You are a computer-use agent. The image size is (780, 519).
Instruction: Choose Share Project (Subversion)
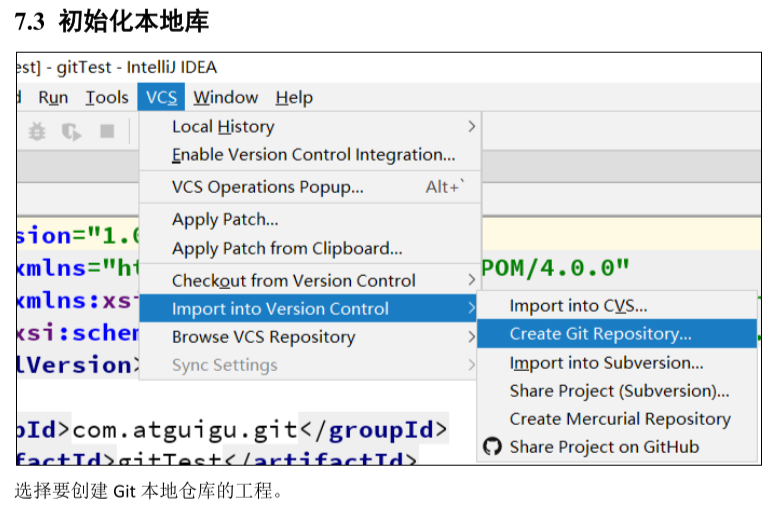click(617, 391)
